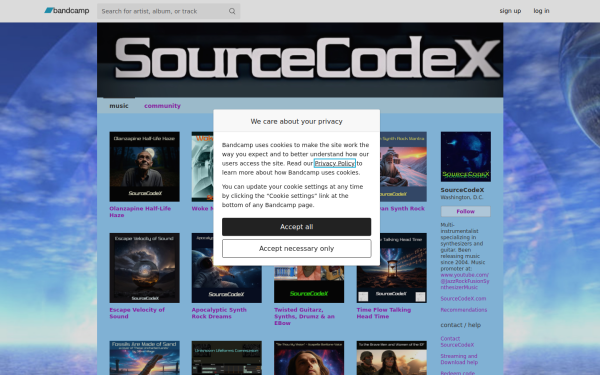Open the YouTube JazzRockFusionSynthesizerMusic link
The width and height of the screenshot is (600, 375).
point(465,281)
